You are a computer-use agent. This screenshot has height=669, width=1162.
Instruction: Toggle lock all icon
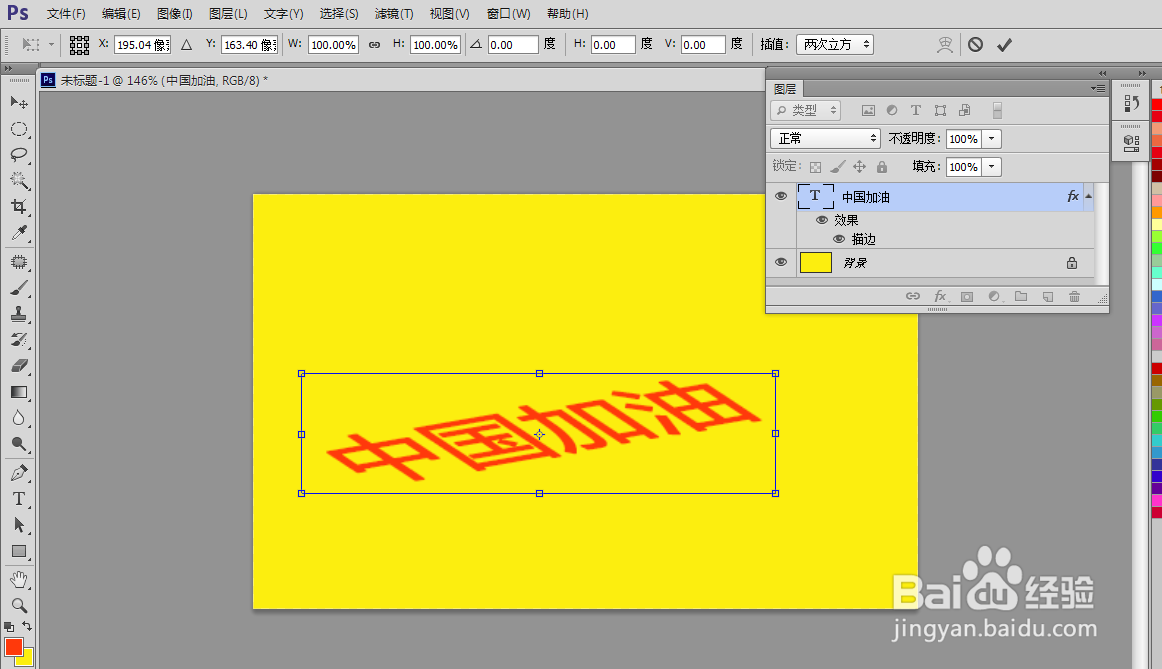coord(882,167)
